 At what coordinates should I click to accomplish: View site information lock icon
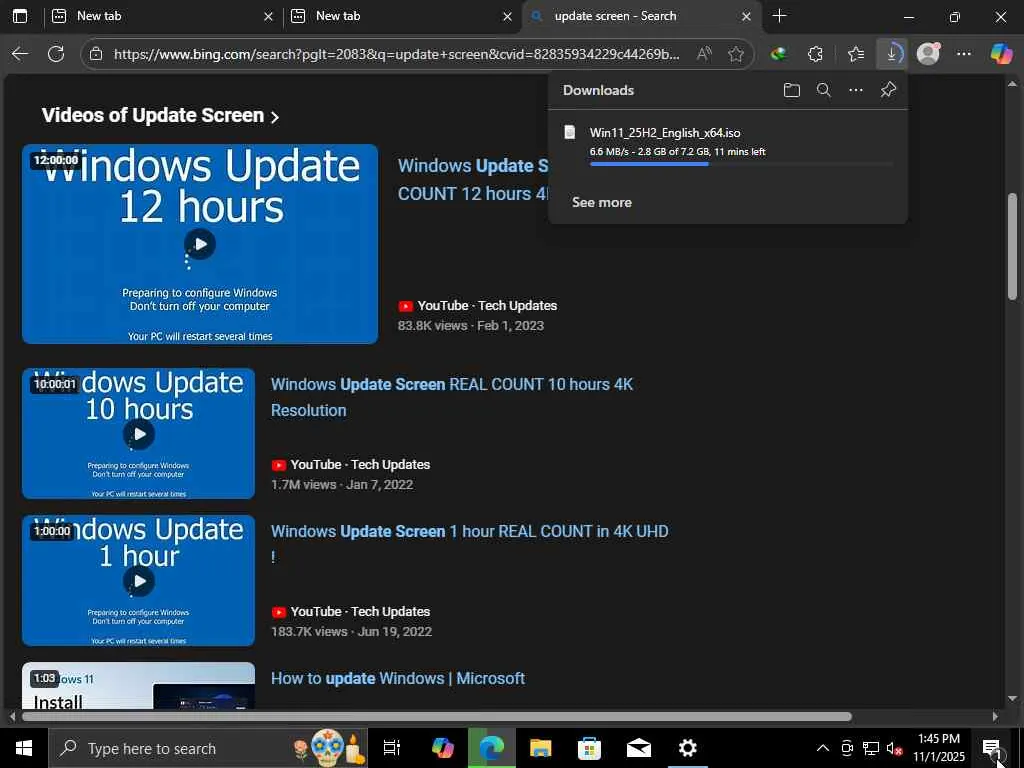tap(96, 54)
